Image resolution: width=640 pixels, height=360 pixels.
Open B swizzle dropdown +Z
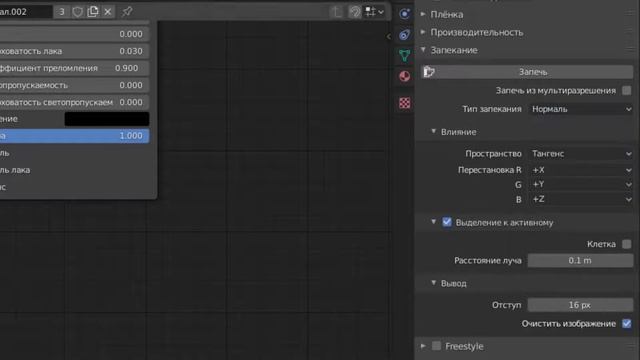click(x=580, y=199)
